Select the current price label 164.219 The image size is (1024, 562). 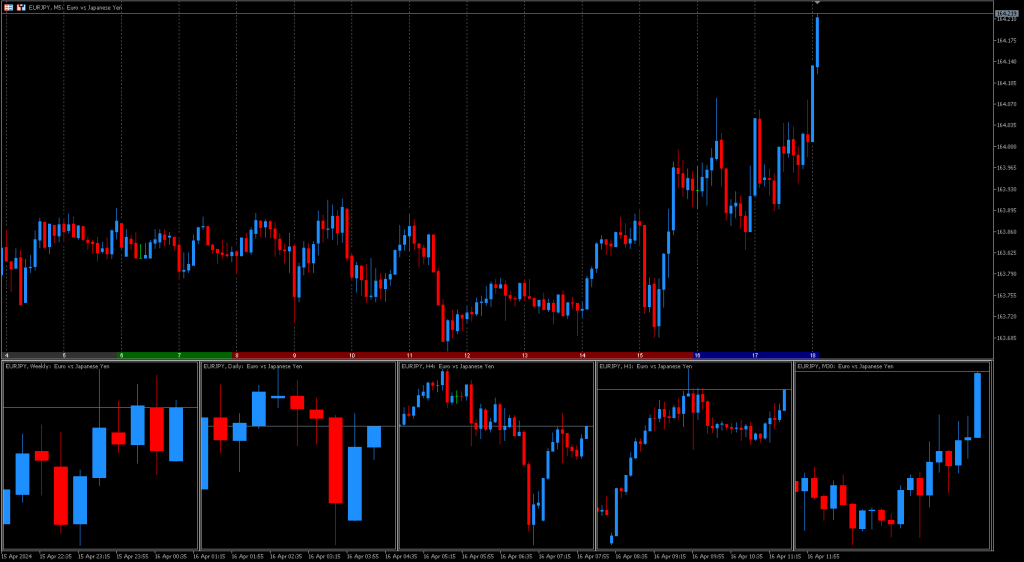click(x=1006, y=13)
